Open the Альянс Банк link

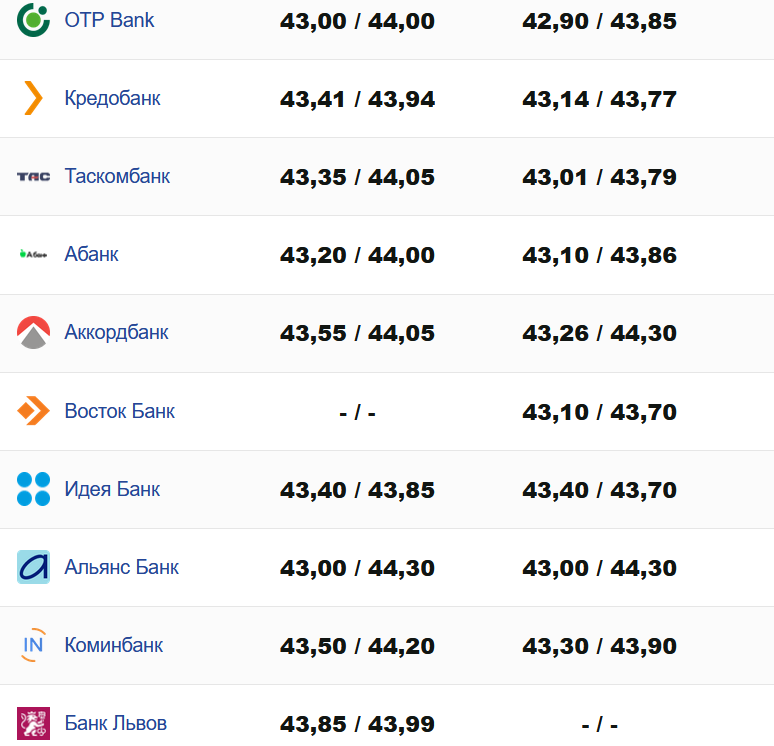click(121, 567)
